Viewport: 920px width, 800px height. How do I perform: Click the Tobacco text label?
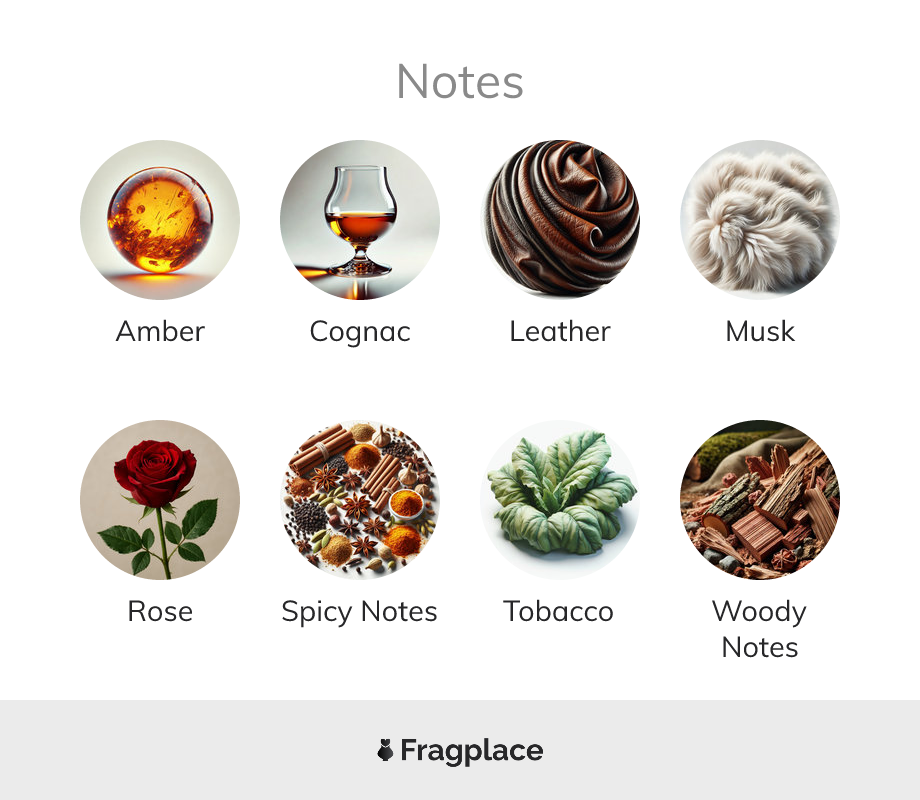(559, 611)
